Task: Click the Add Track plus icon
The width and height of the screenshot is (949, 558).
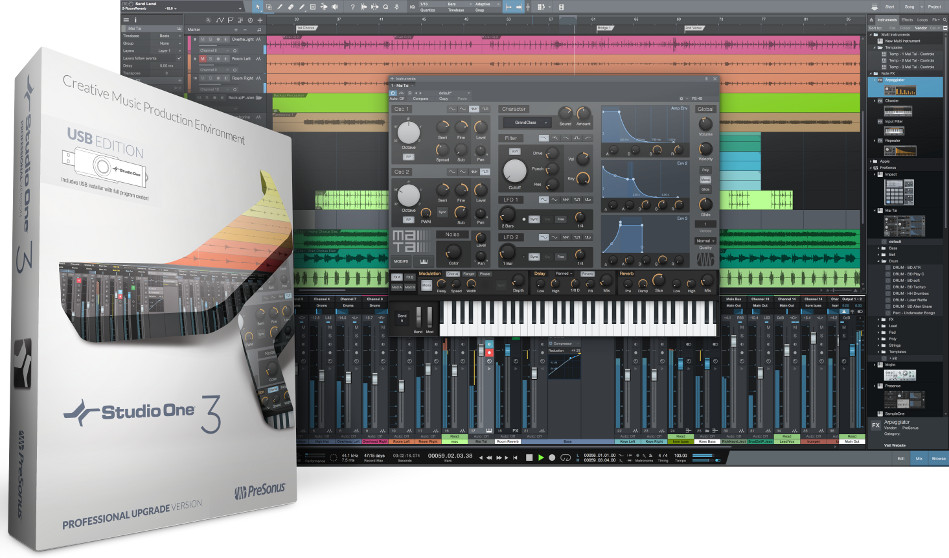Action: 260,20
